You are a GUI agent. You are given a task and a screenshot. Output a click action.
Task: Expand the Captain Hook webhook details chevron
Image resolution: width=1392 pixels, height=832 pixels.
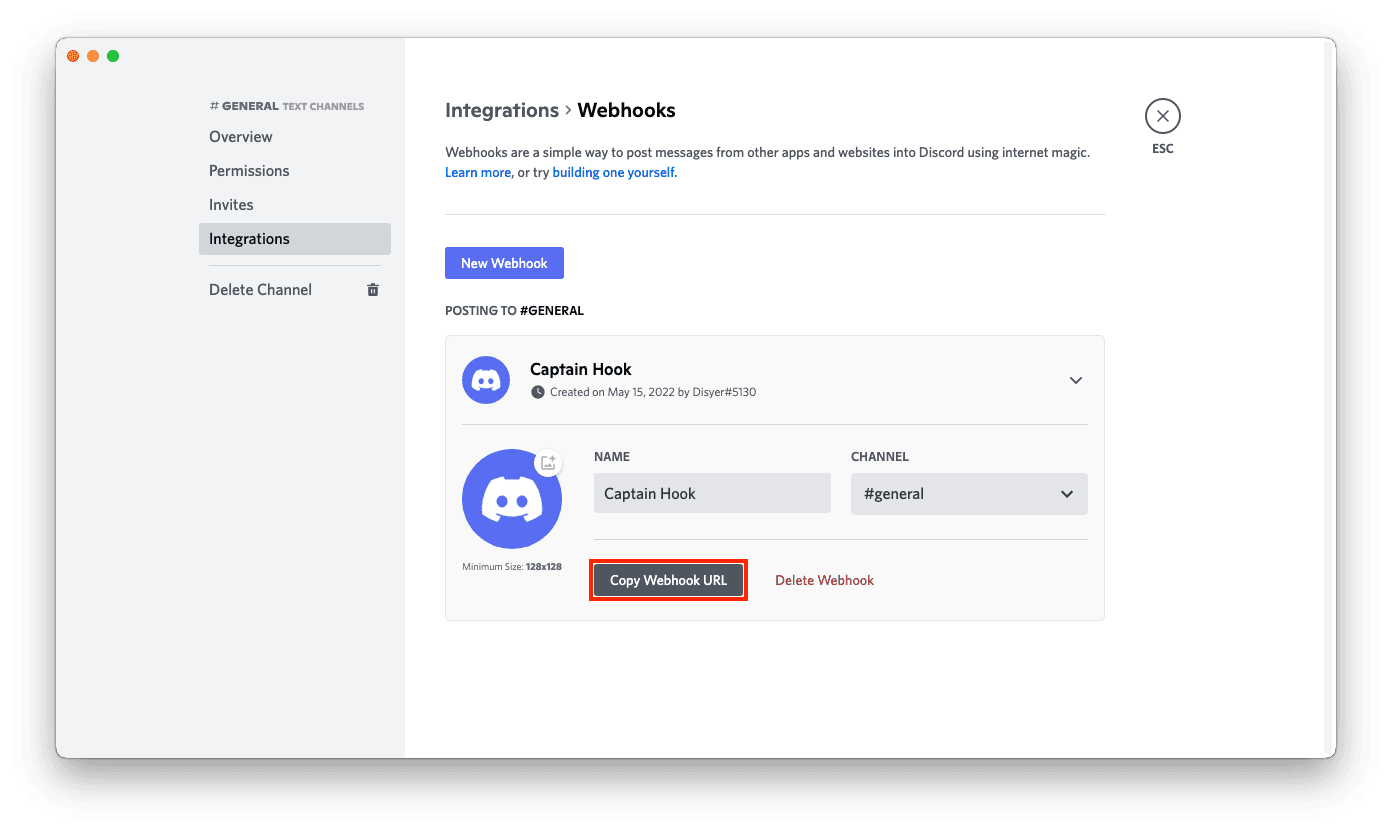1076,380
